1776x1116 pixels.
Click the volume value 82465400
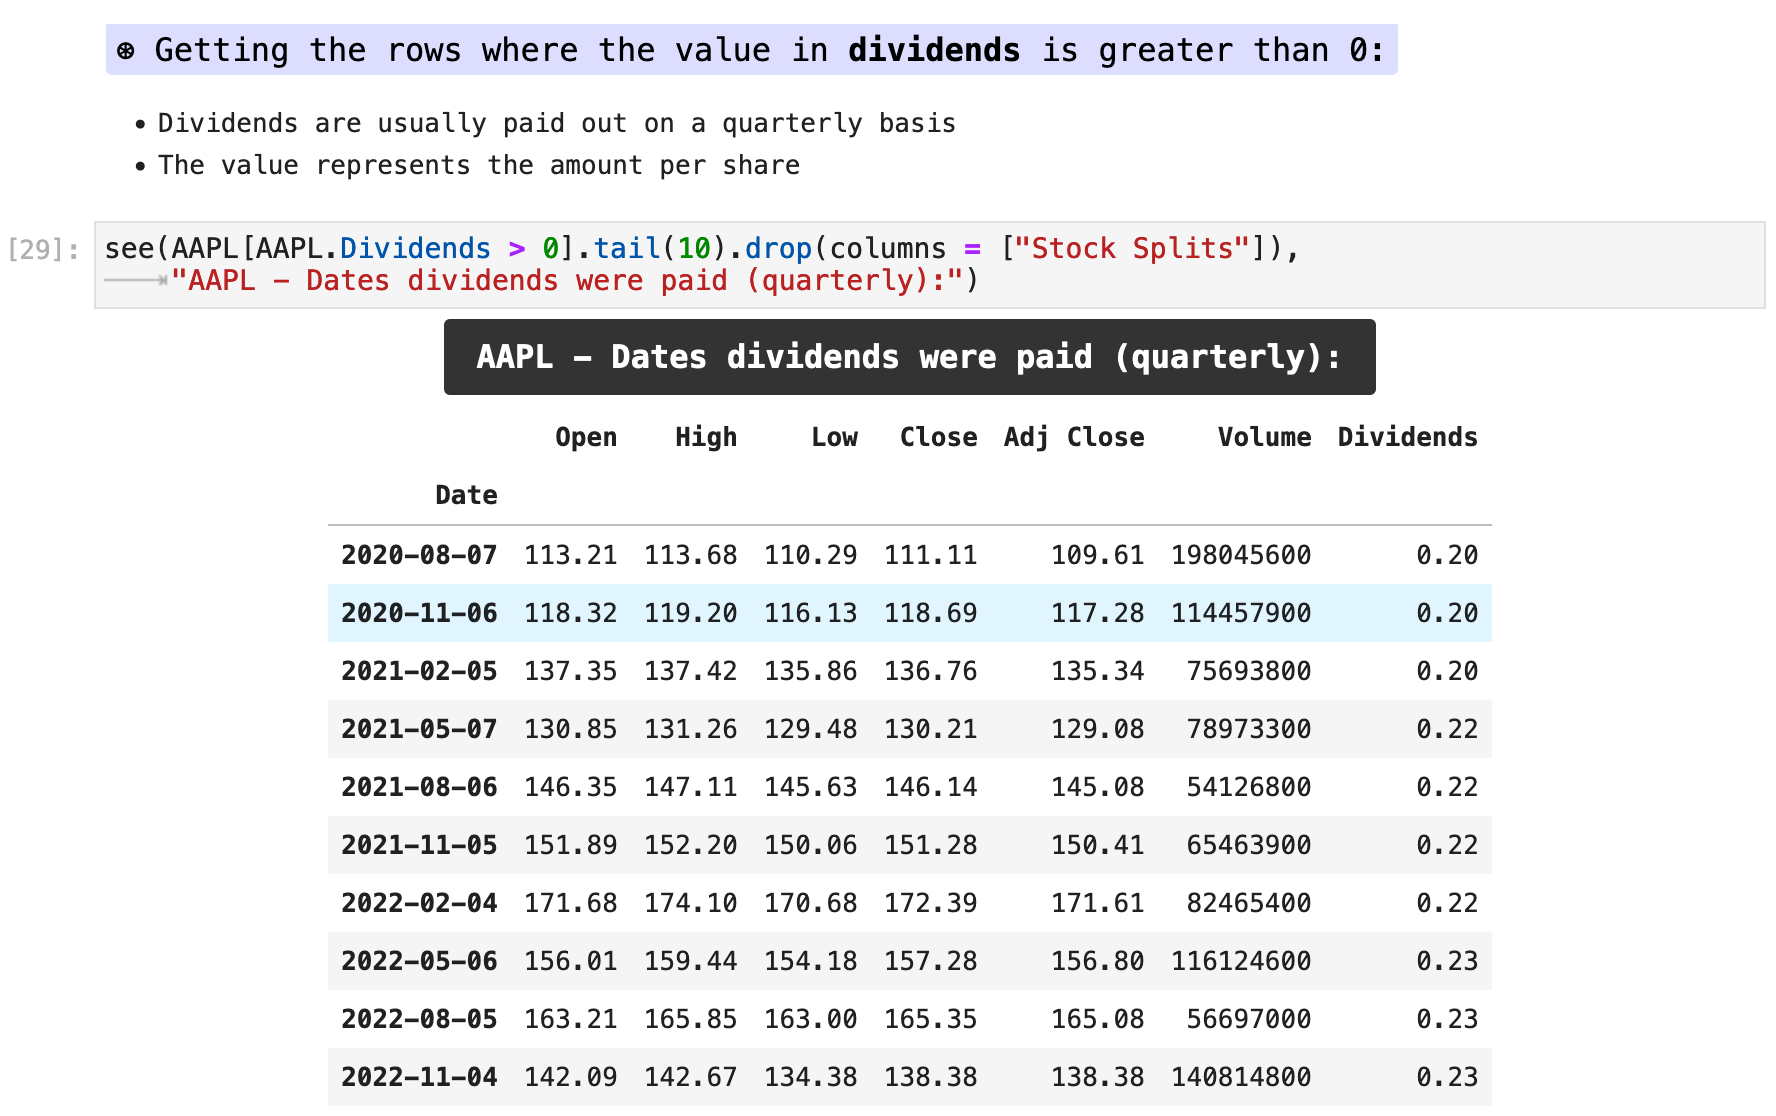click(x=1249, y=903)
